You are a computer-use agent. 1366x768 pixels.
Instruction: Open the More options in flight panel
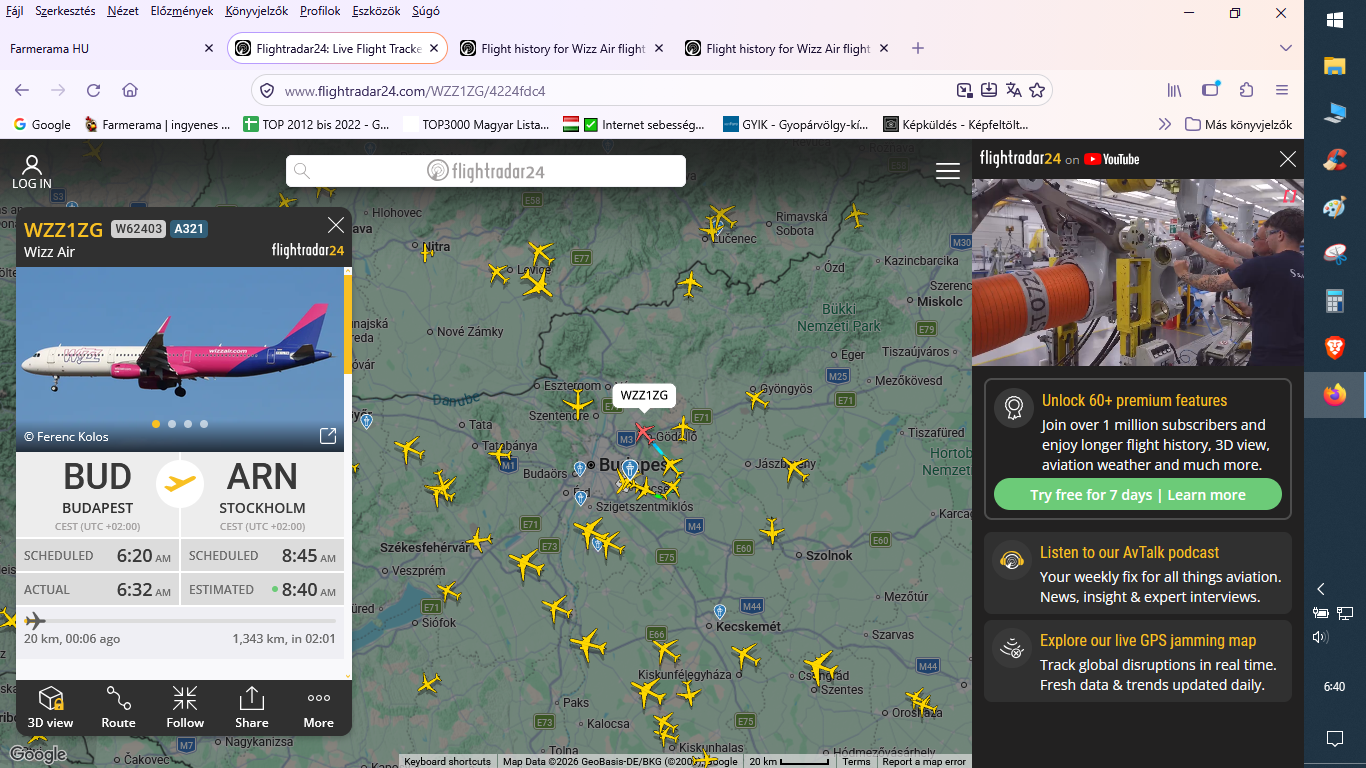click(319, 707)
